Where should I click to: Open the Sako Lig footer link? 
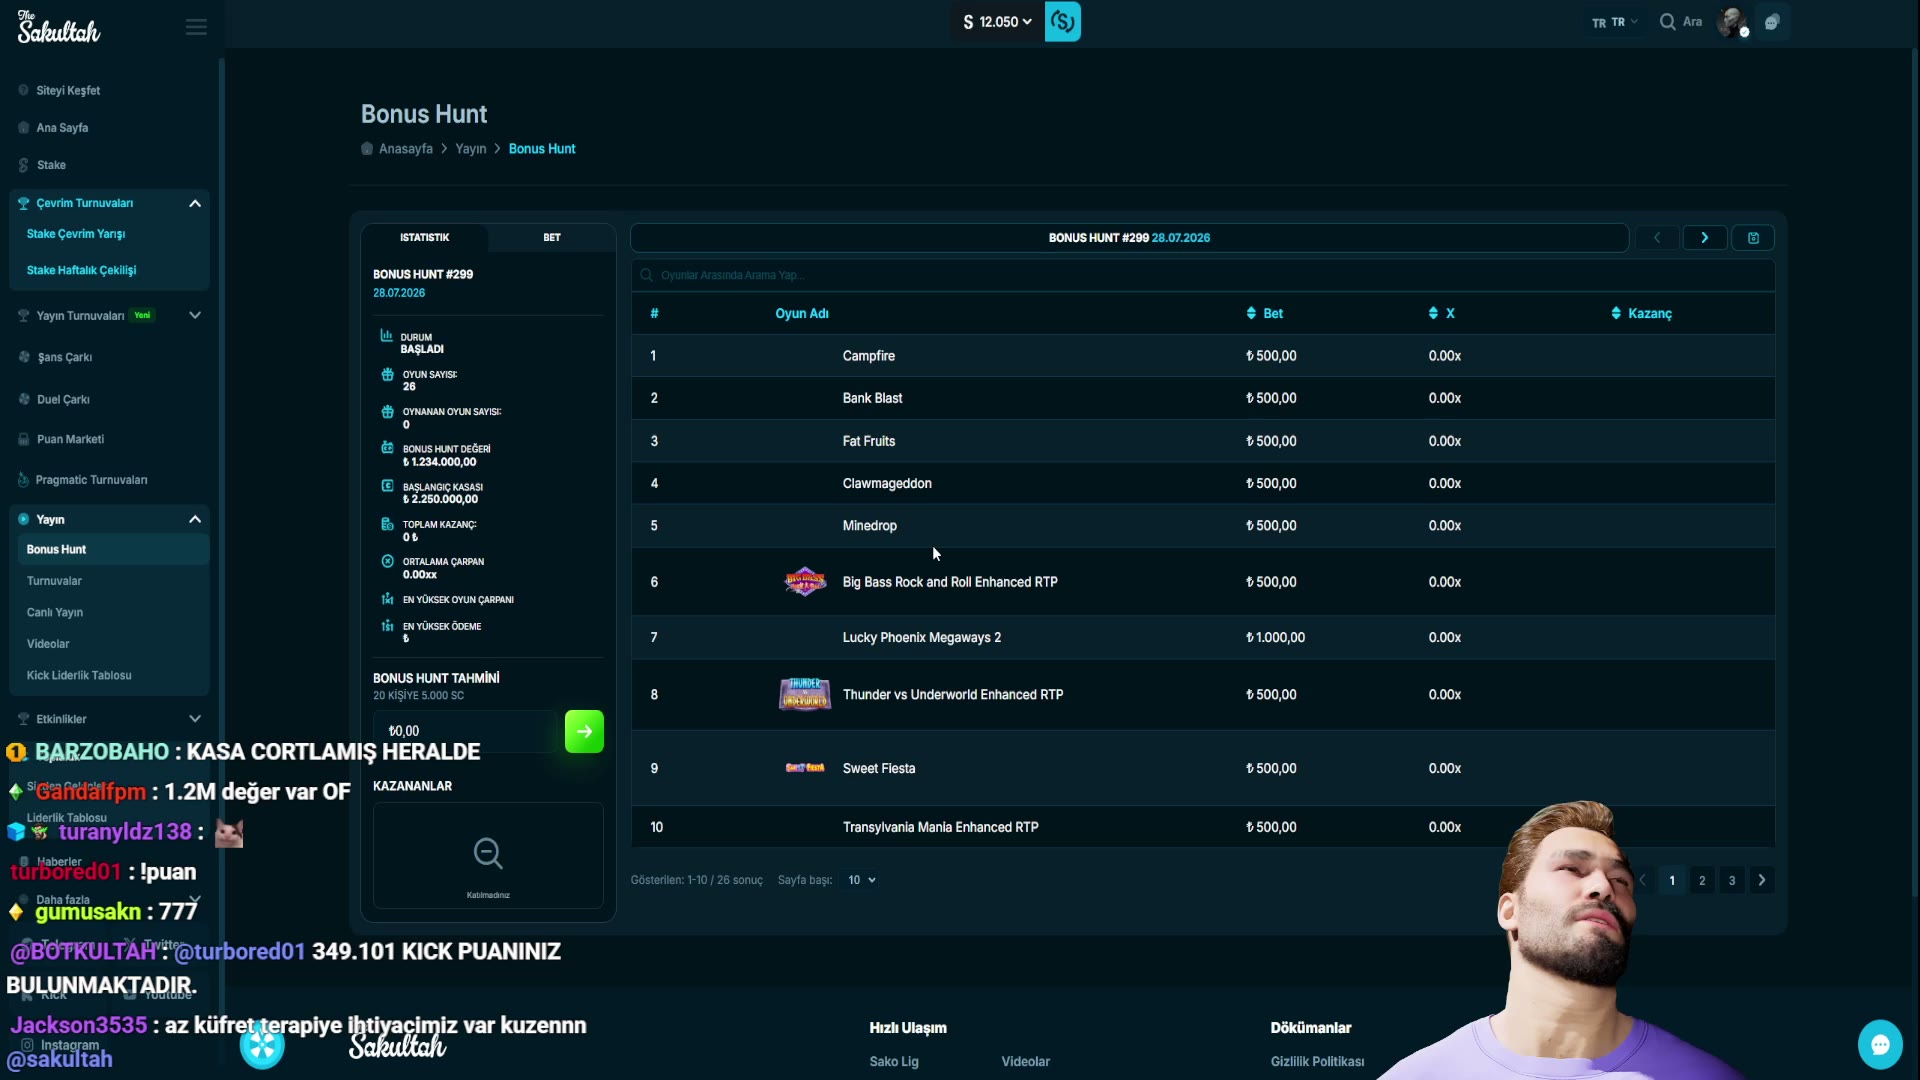894,1062
